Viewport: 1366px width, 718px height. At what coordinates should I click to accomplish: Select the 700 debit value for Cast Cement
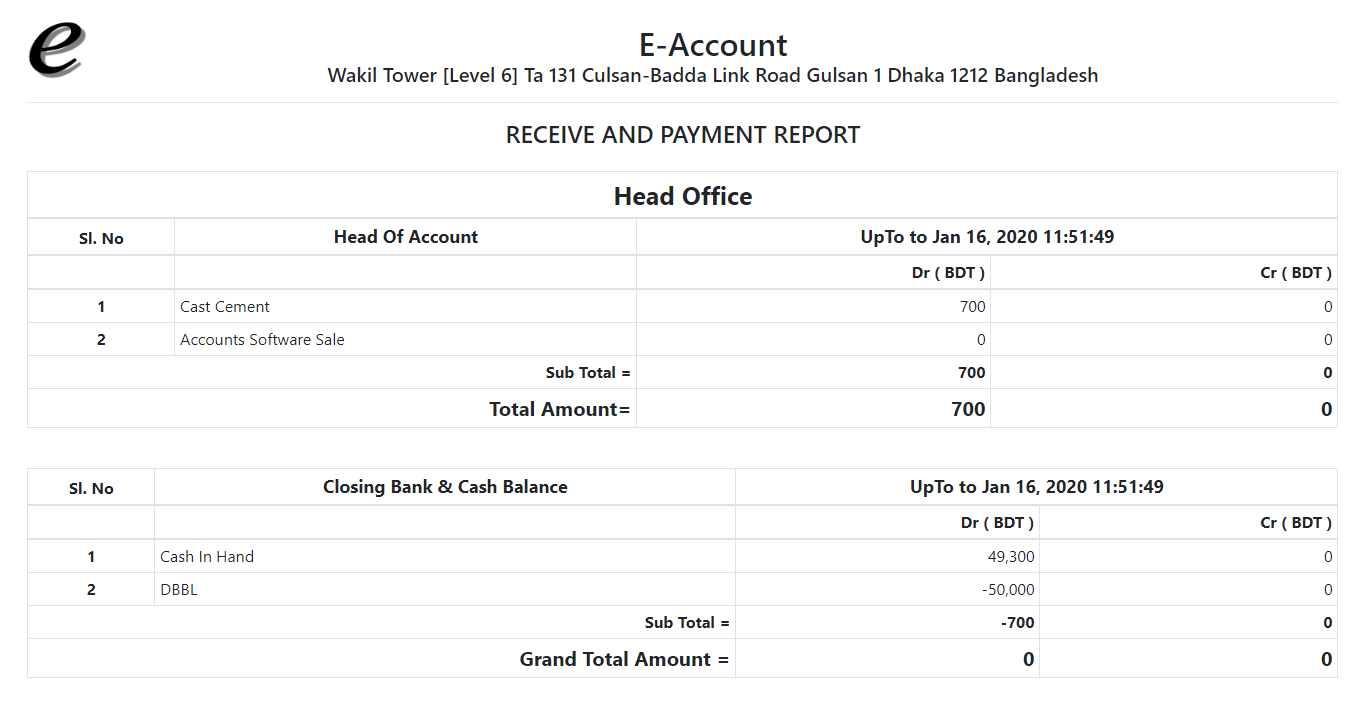tap(973, 306)
